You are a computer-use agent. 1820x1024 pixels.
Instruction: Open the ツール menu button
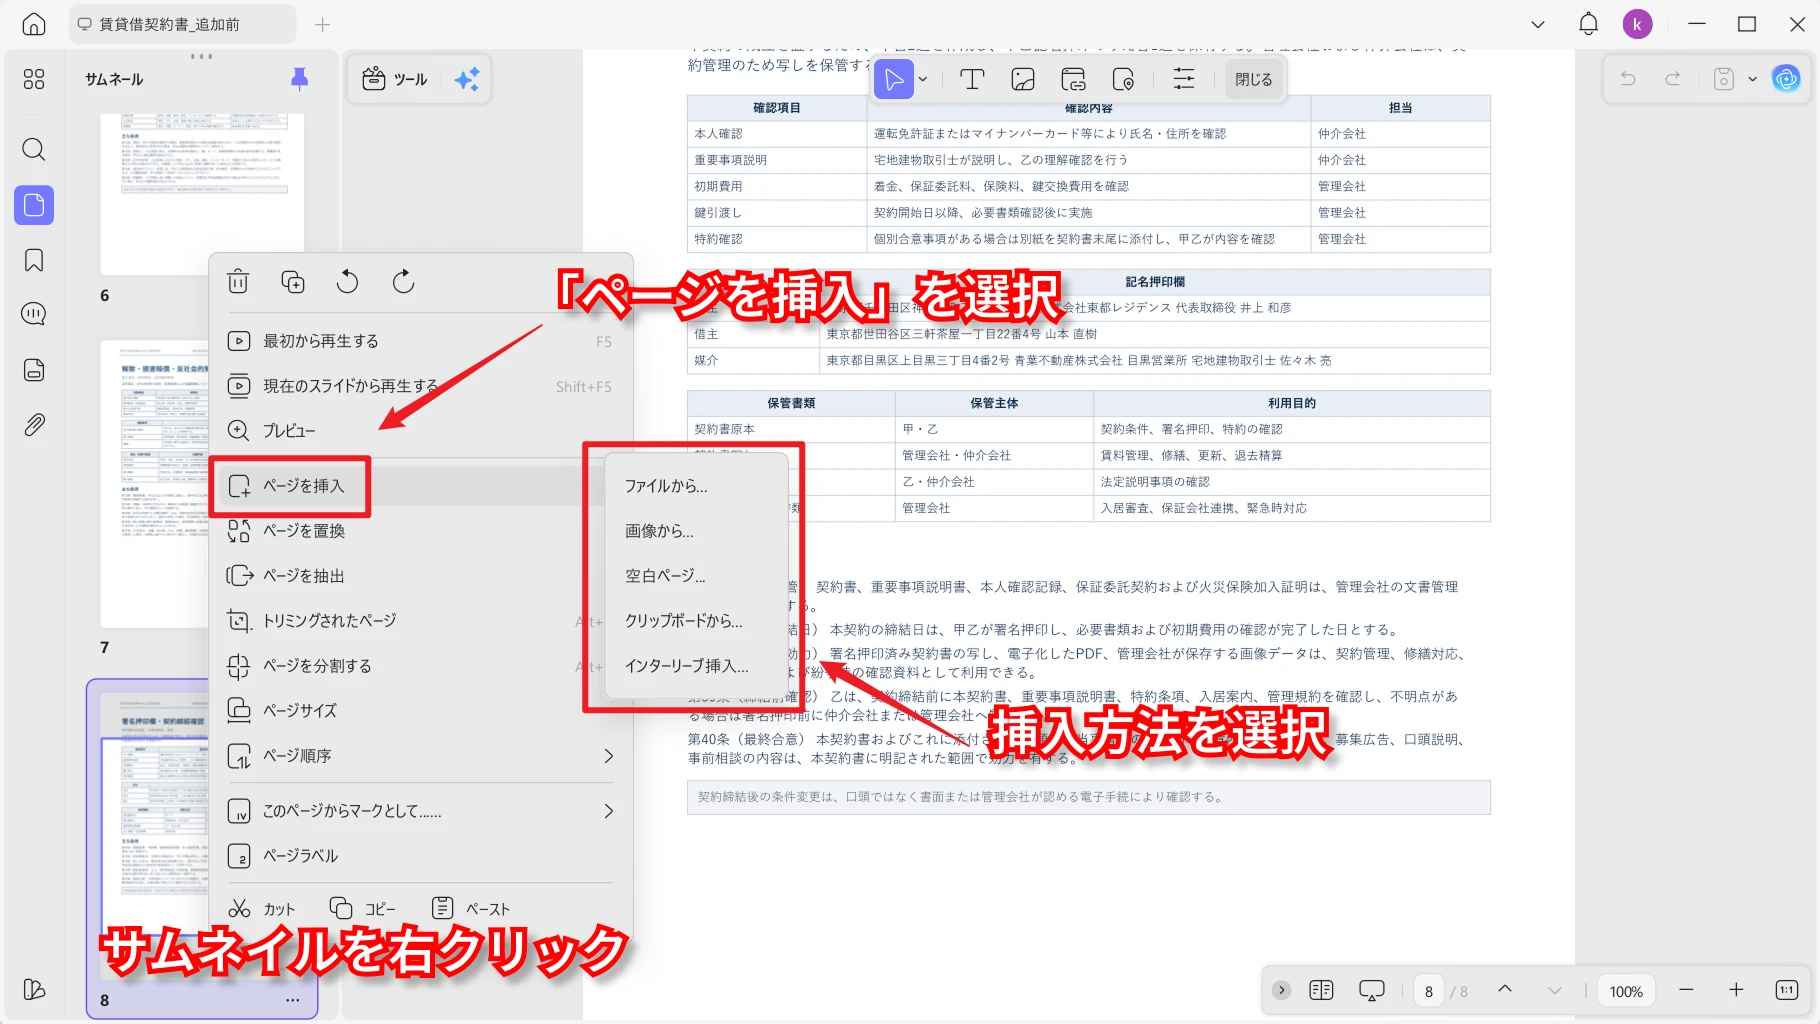pos(395,79)
